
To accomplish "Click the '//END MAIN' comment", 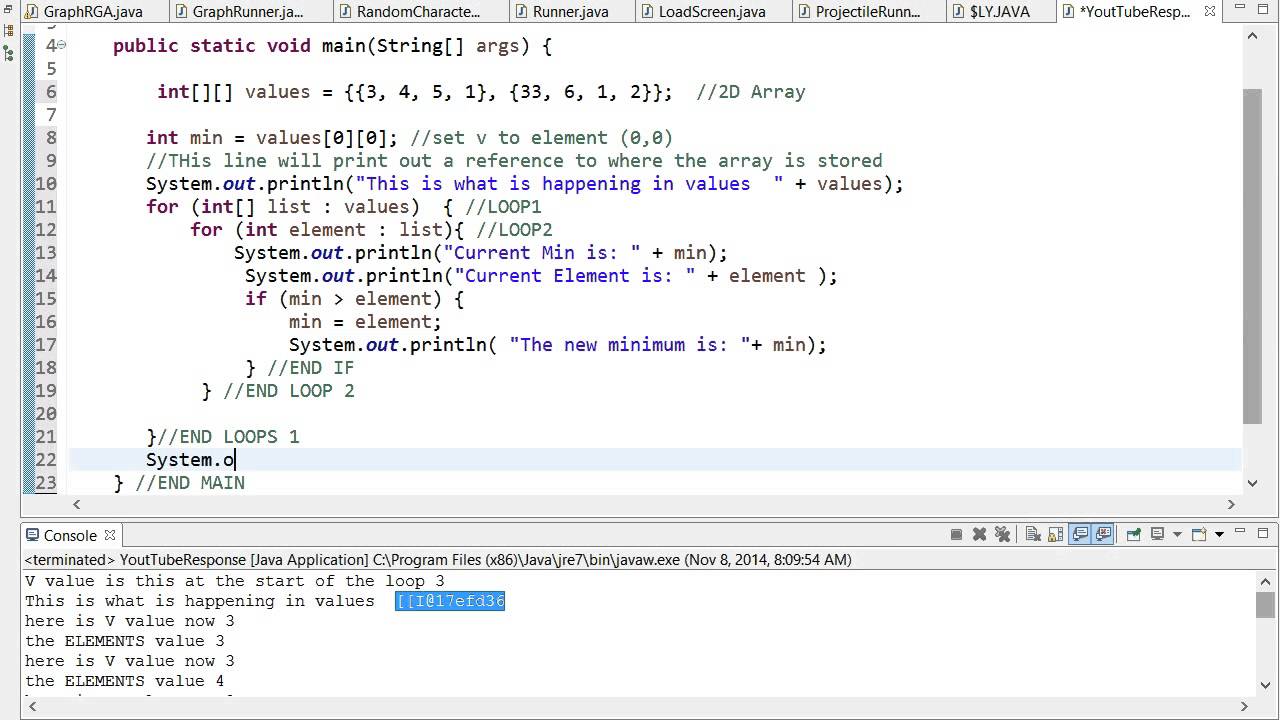I will point(190,483).
